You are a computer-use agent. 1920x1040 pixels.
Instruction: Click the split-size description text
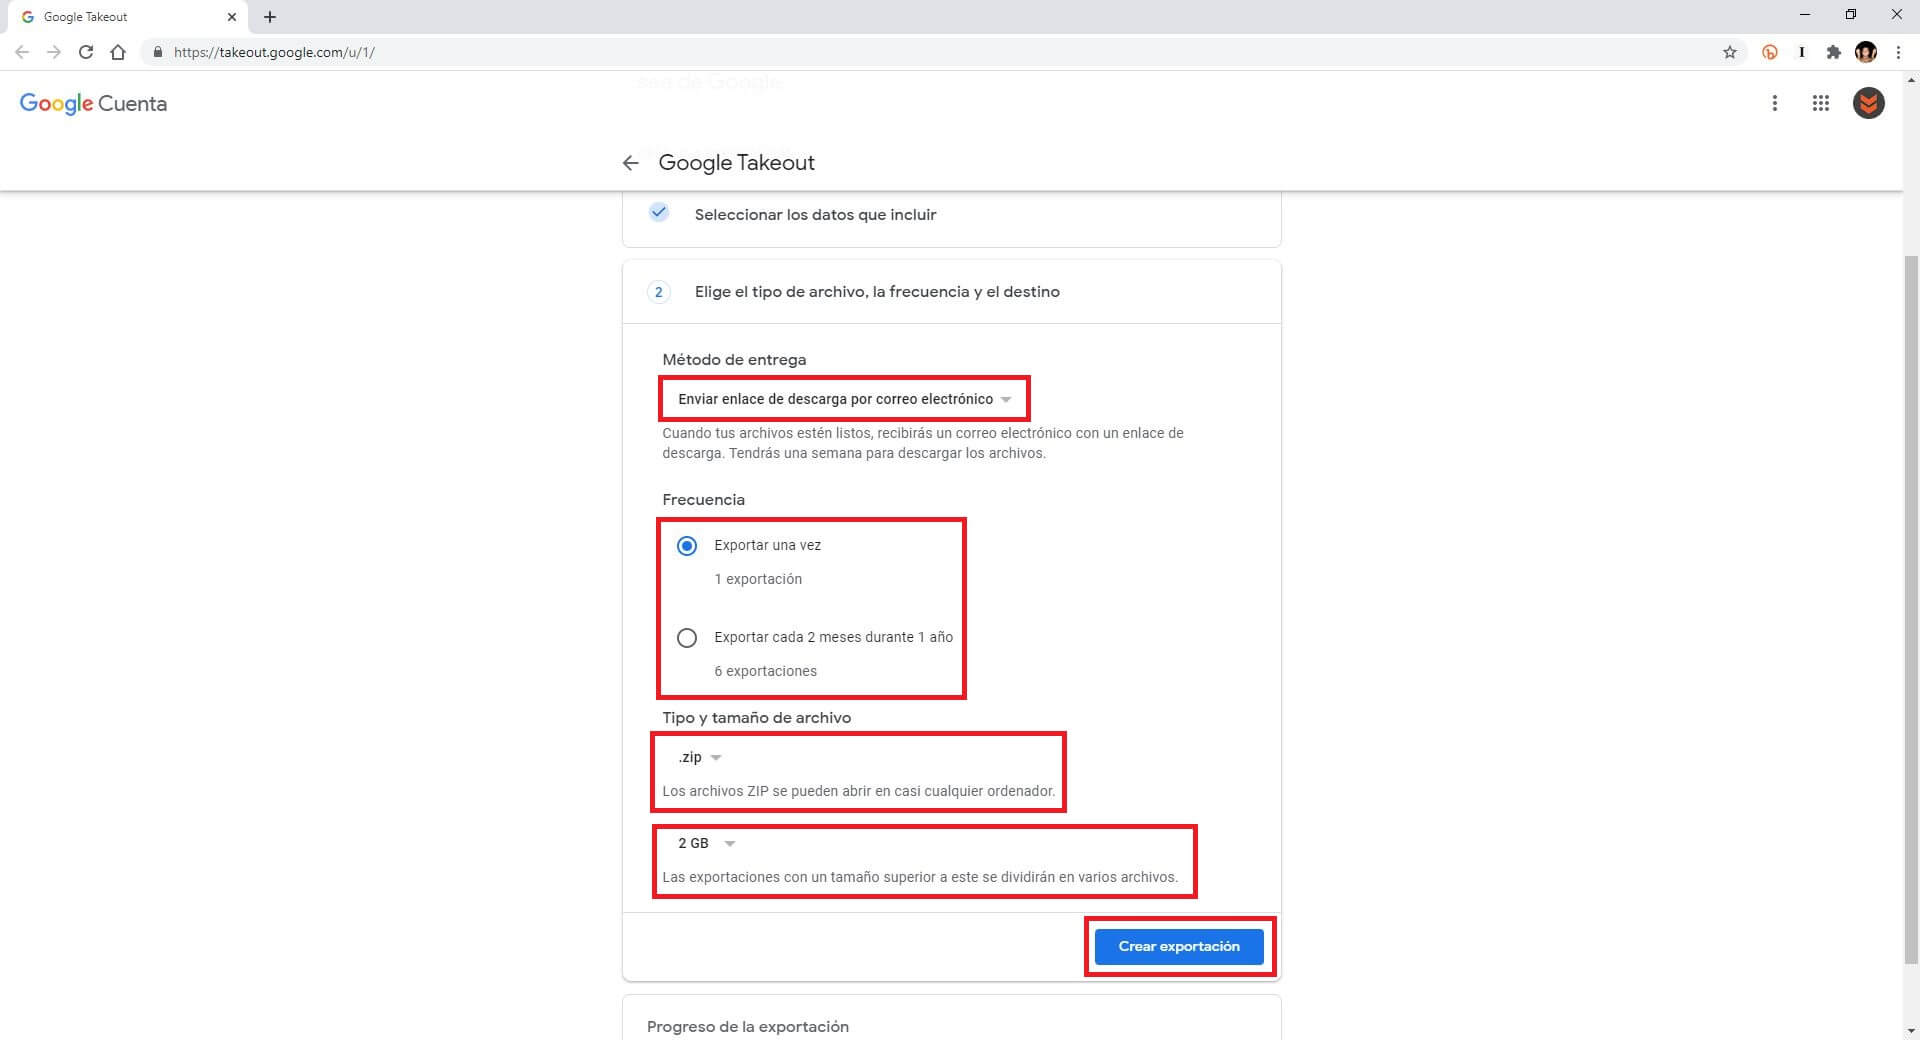point(920,877)
